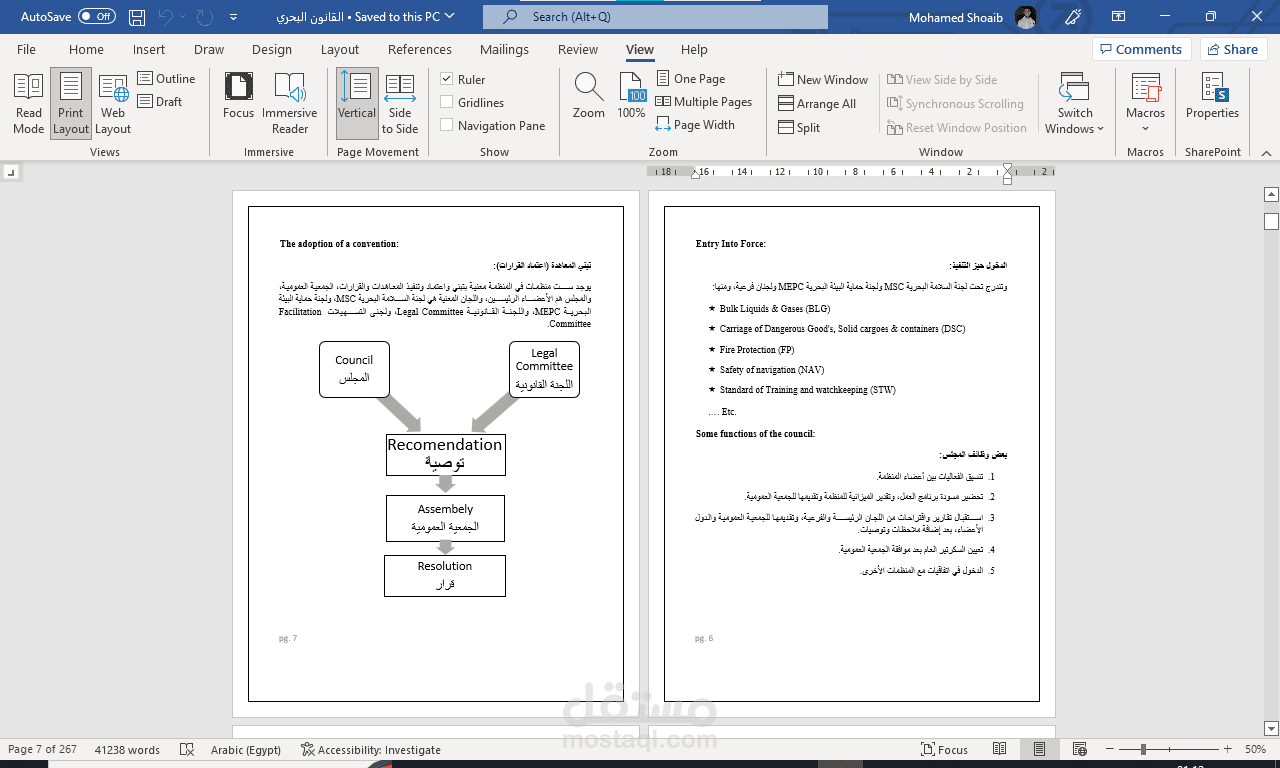1280x768 pixels.
Task: Click Mohamed Shoaib account name
Action: pos(954,17)
